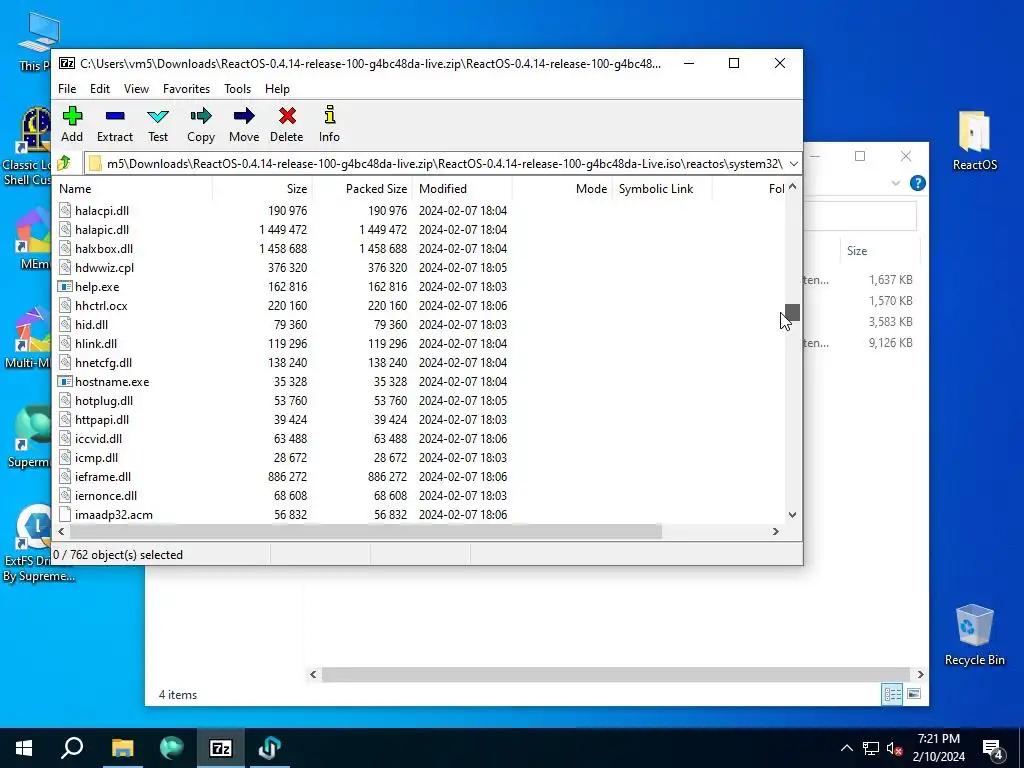Go up one folder level icon
Image resolution: width=1024 pixels, height=768 pixels.
(65, 163)
